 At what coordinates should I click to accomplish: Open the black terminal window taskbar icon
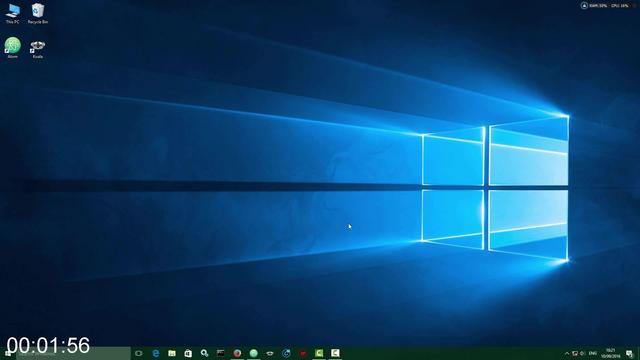221,353
